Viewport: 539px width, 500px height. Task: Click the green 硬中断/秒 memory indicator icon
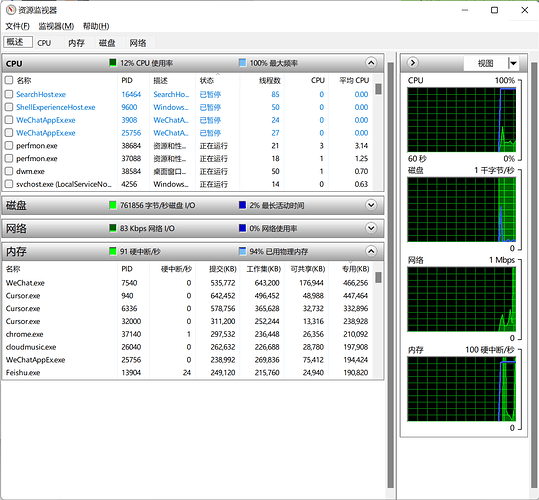click(x=112, y=252)
